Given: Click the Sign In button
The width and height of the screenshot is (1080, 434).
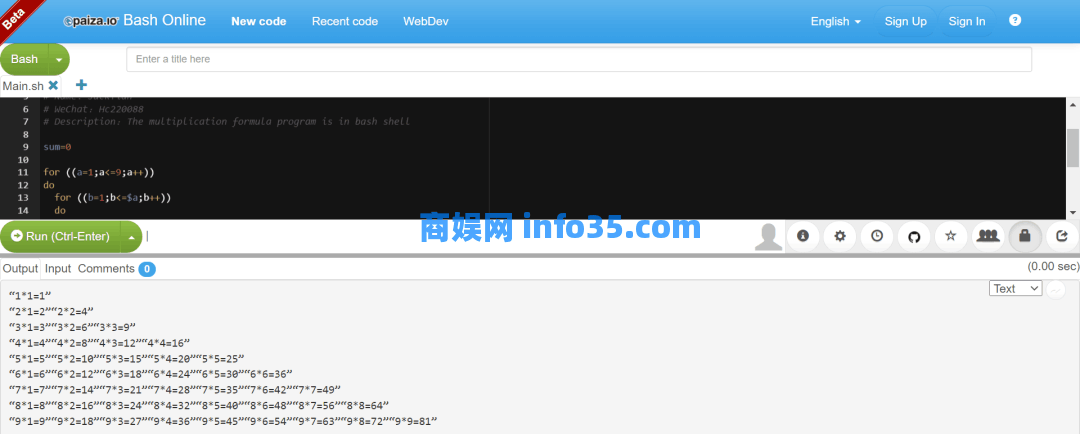Looking at the screenshot, I should (966, 21).
